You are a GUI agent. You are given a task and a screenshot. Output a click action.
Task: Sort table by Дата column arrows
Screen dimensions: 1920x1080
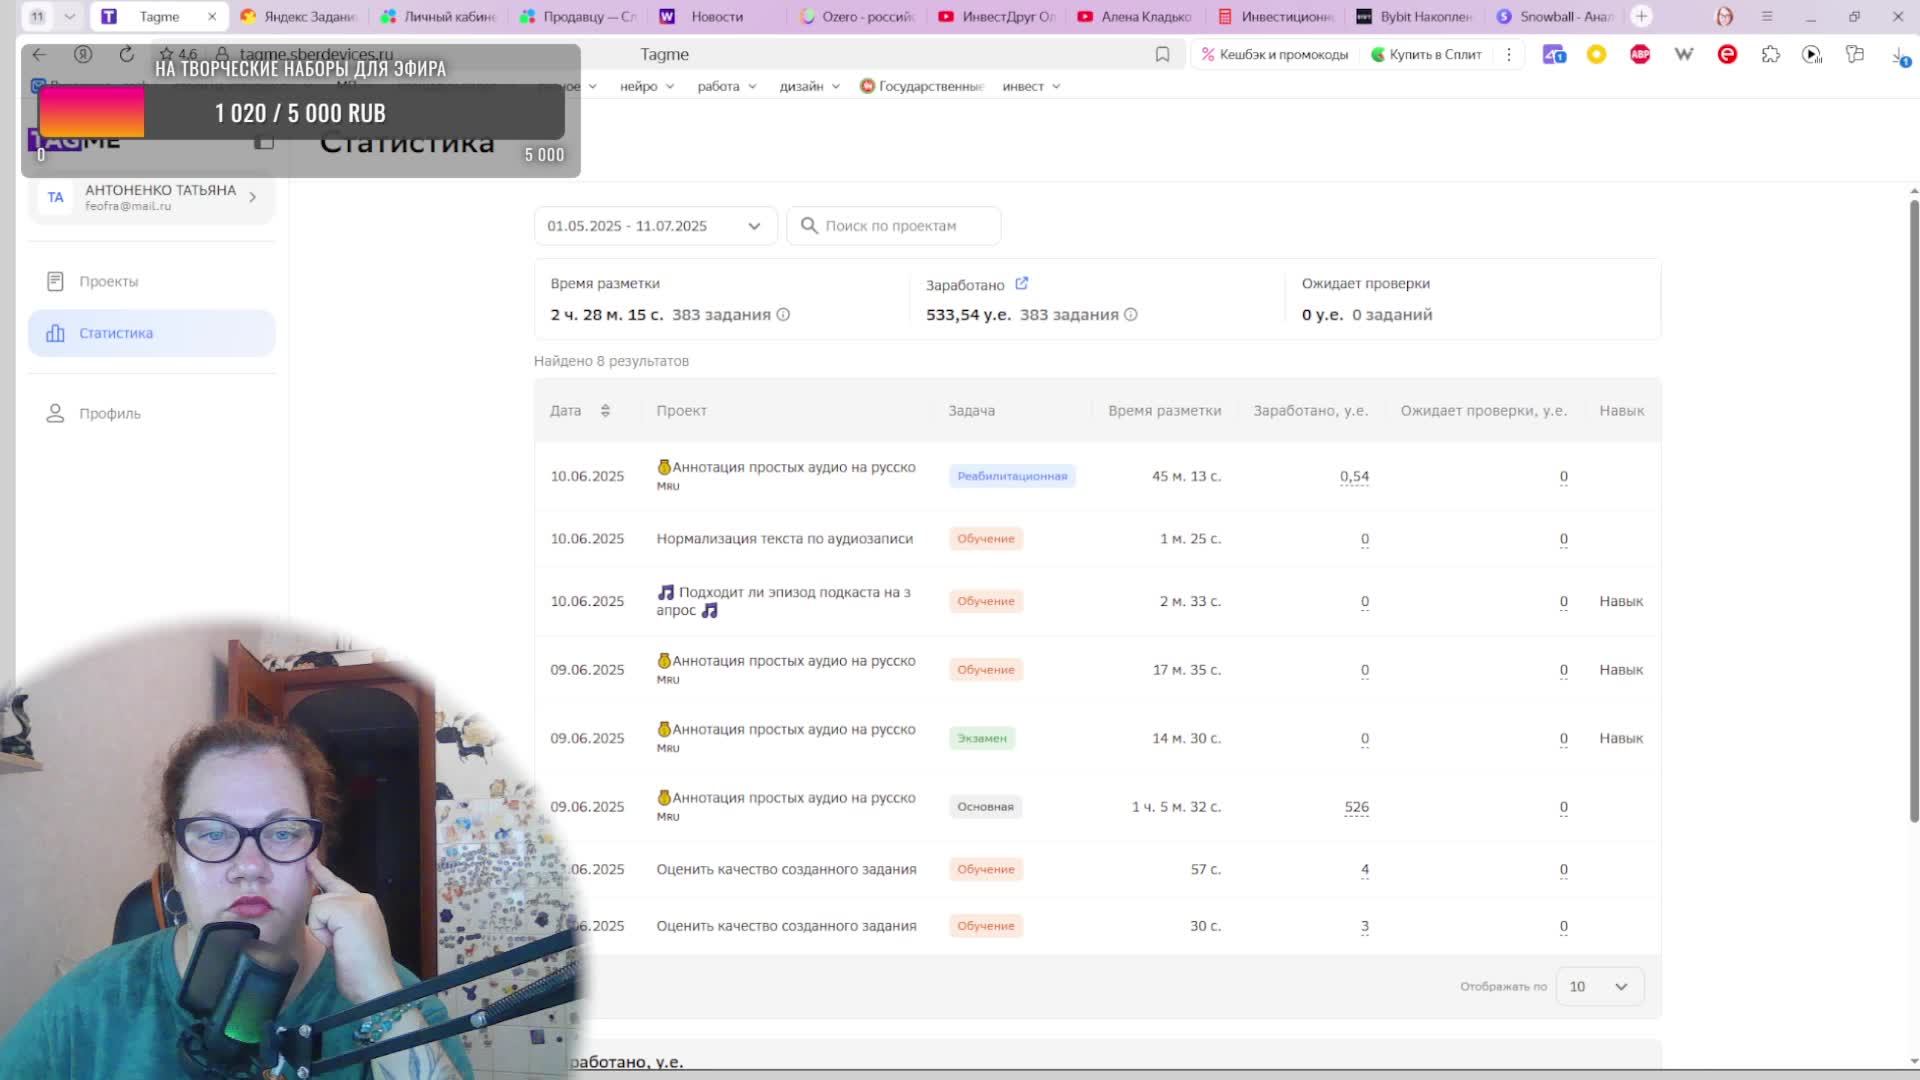pyautogui.click(x=605, y=411)
